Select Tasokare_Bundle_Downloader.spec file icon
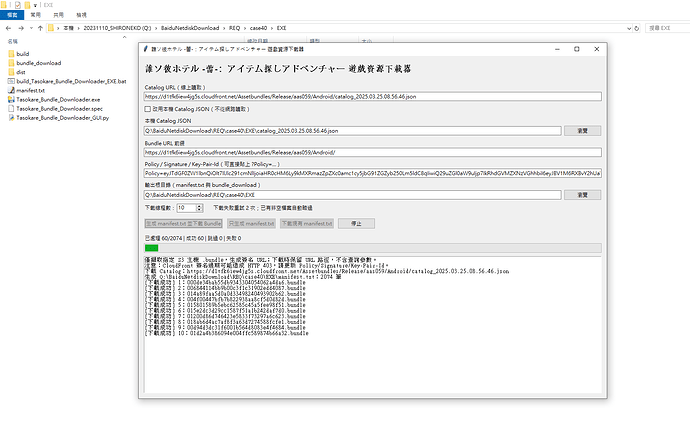This screenshot has width=690, height=423. [11, 109]
